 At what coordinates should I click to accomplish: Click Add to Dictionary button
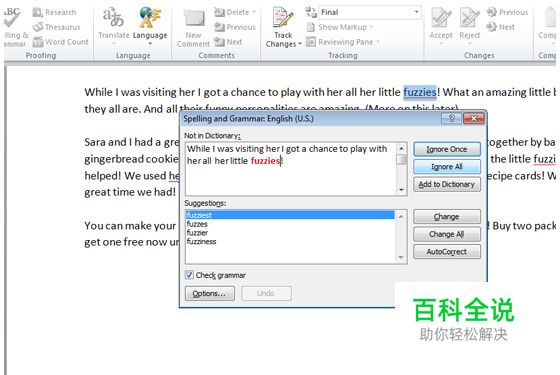point(447,184)
